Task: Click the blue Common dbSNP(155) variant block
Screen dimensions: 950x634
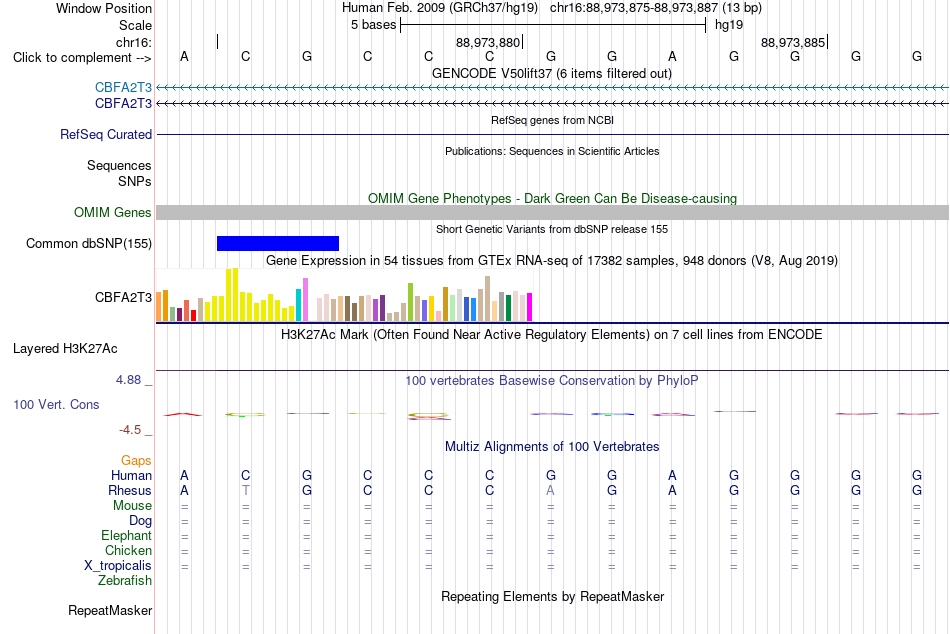Action: click(277, 243)
